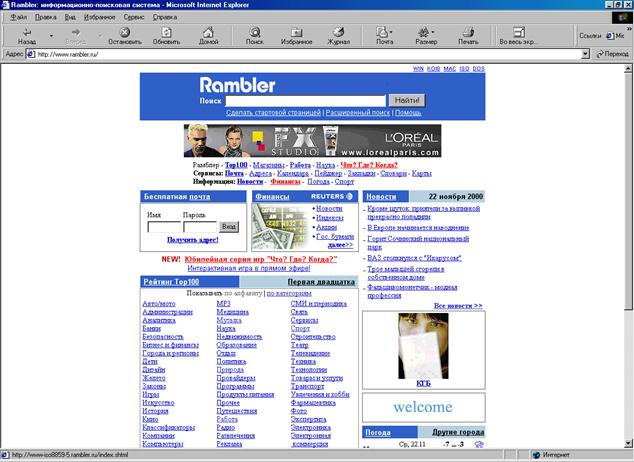Click the Помощь link under search
The image size is (634, 462).
coord(408,112)
